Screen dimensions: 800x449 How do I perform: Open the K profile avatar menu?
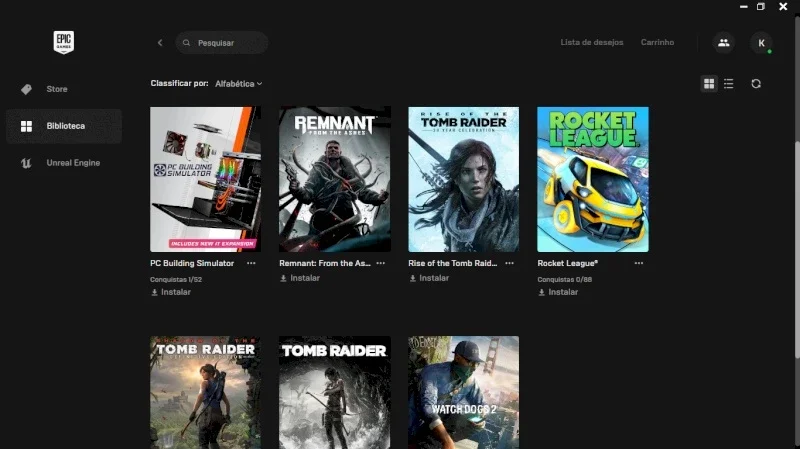click(x=761, y=43)
